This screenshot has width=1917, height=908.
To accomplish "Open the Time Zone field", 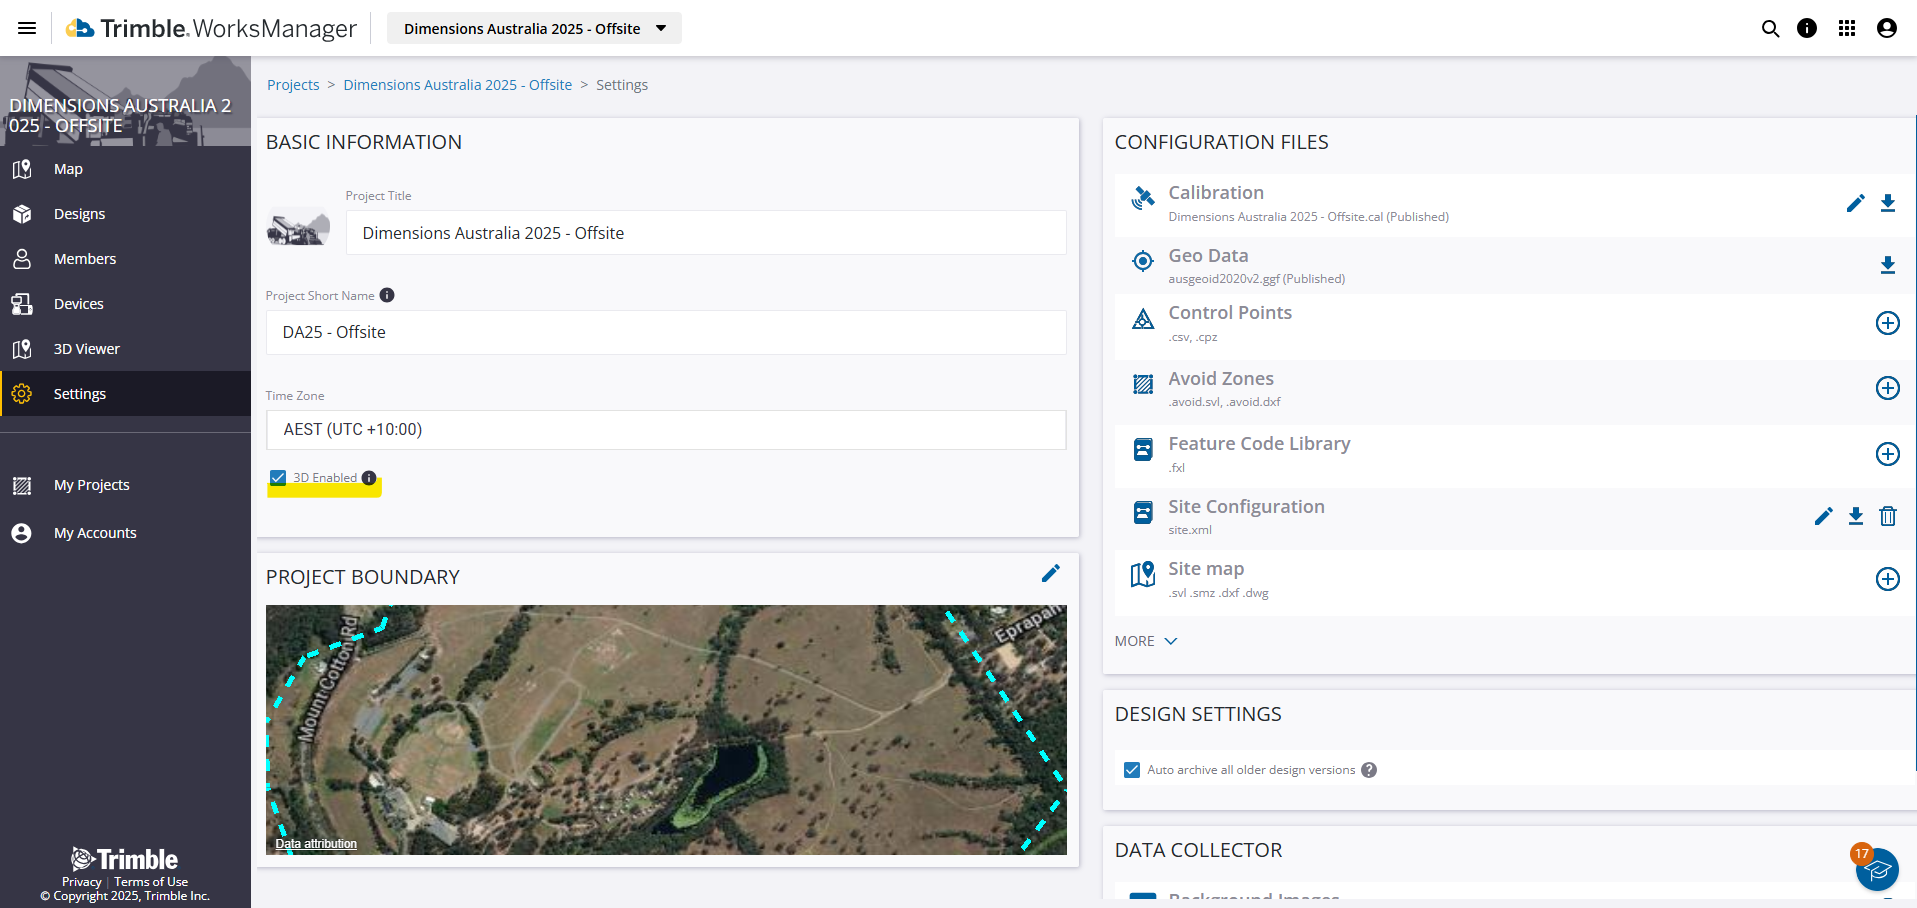I will pyautogui.click(x=665, y=430).
